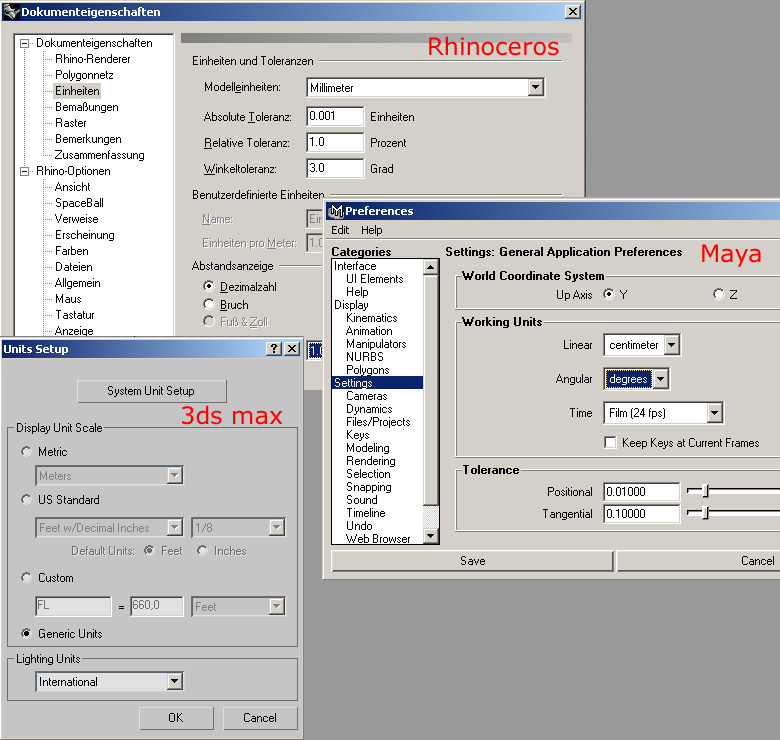Select Bruch radio button in Rhino

point(209,304)
